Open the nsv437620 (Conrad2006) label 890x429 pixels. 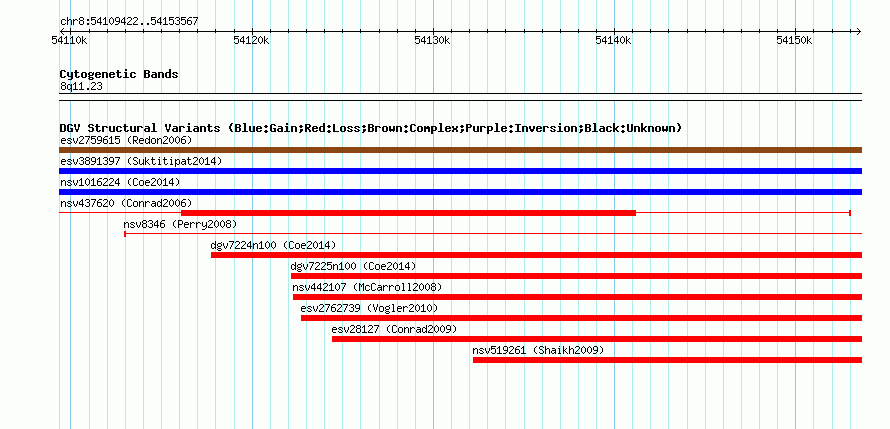126,203
